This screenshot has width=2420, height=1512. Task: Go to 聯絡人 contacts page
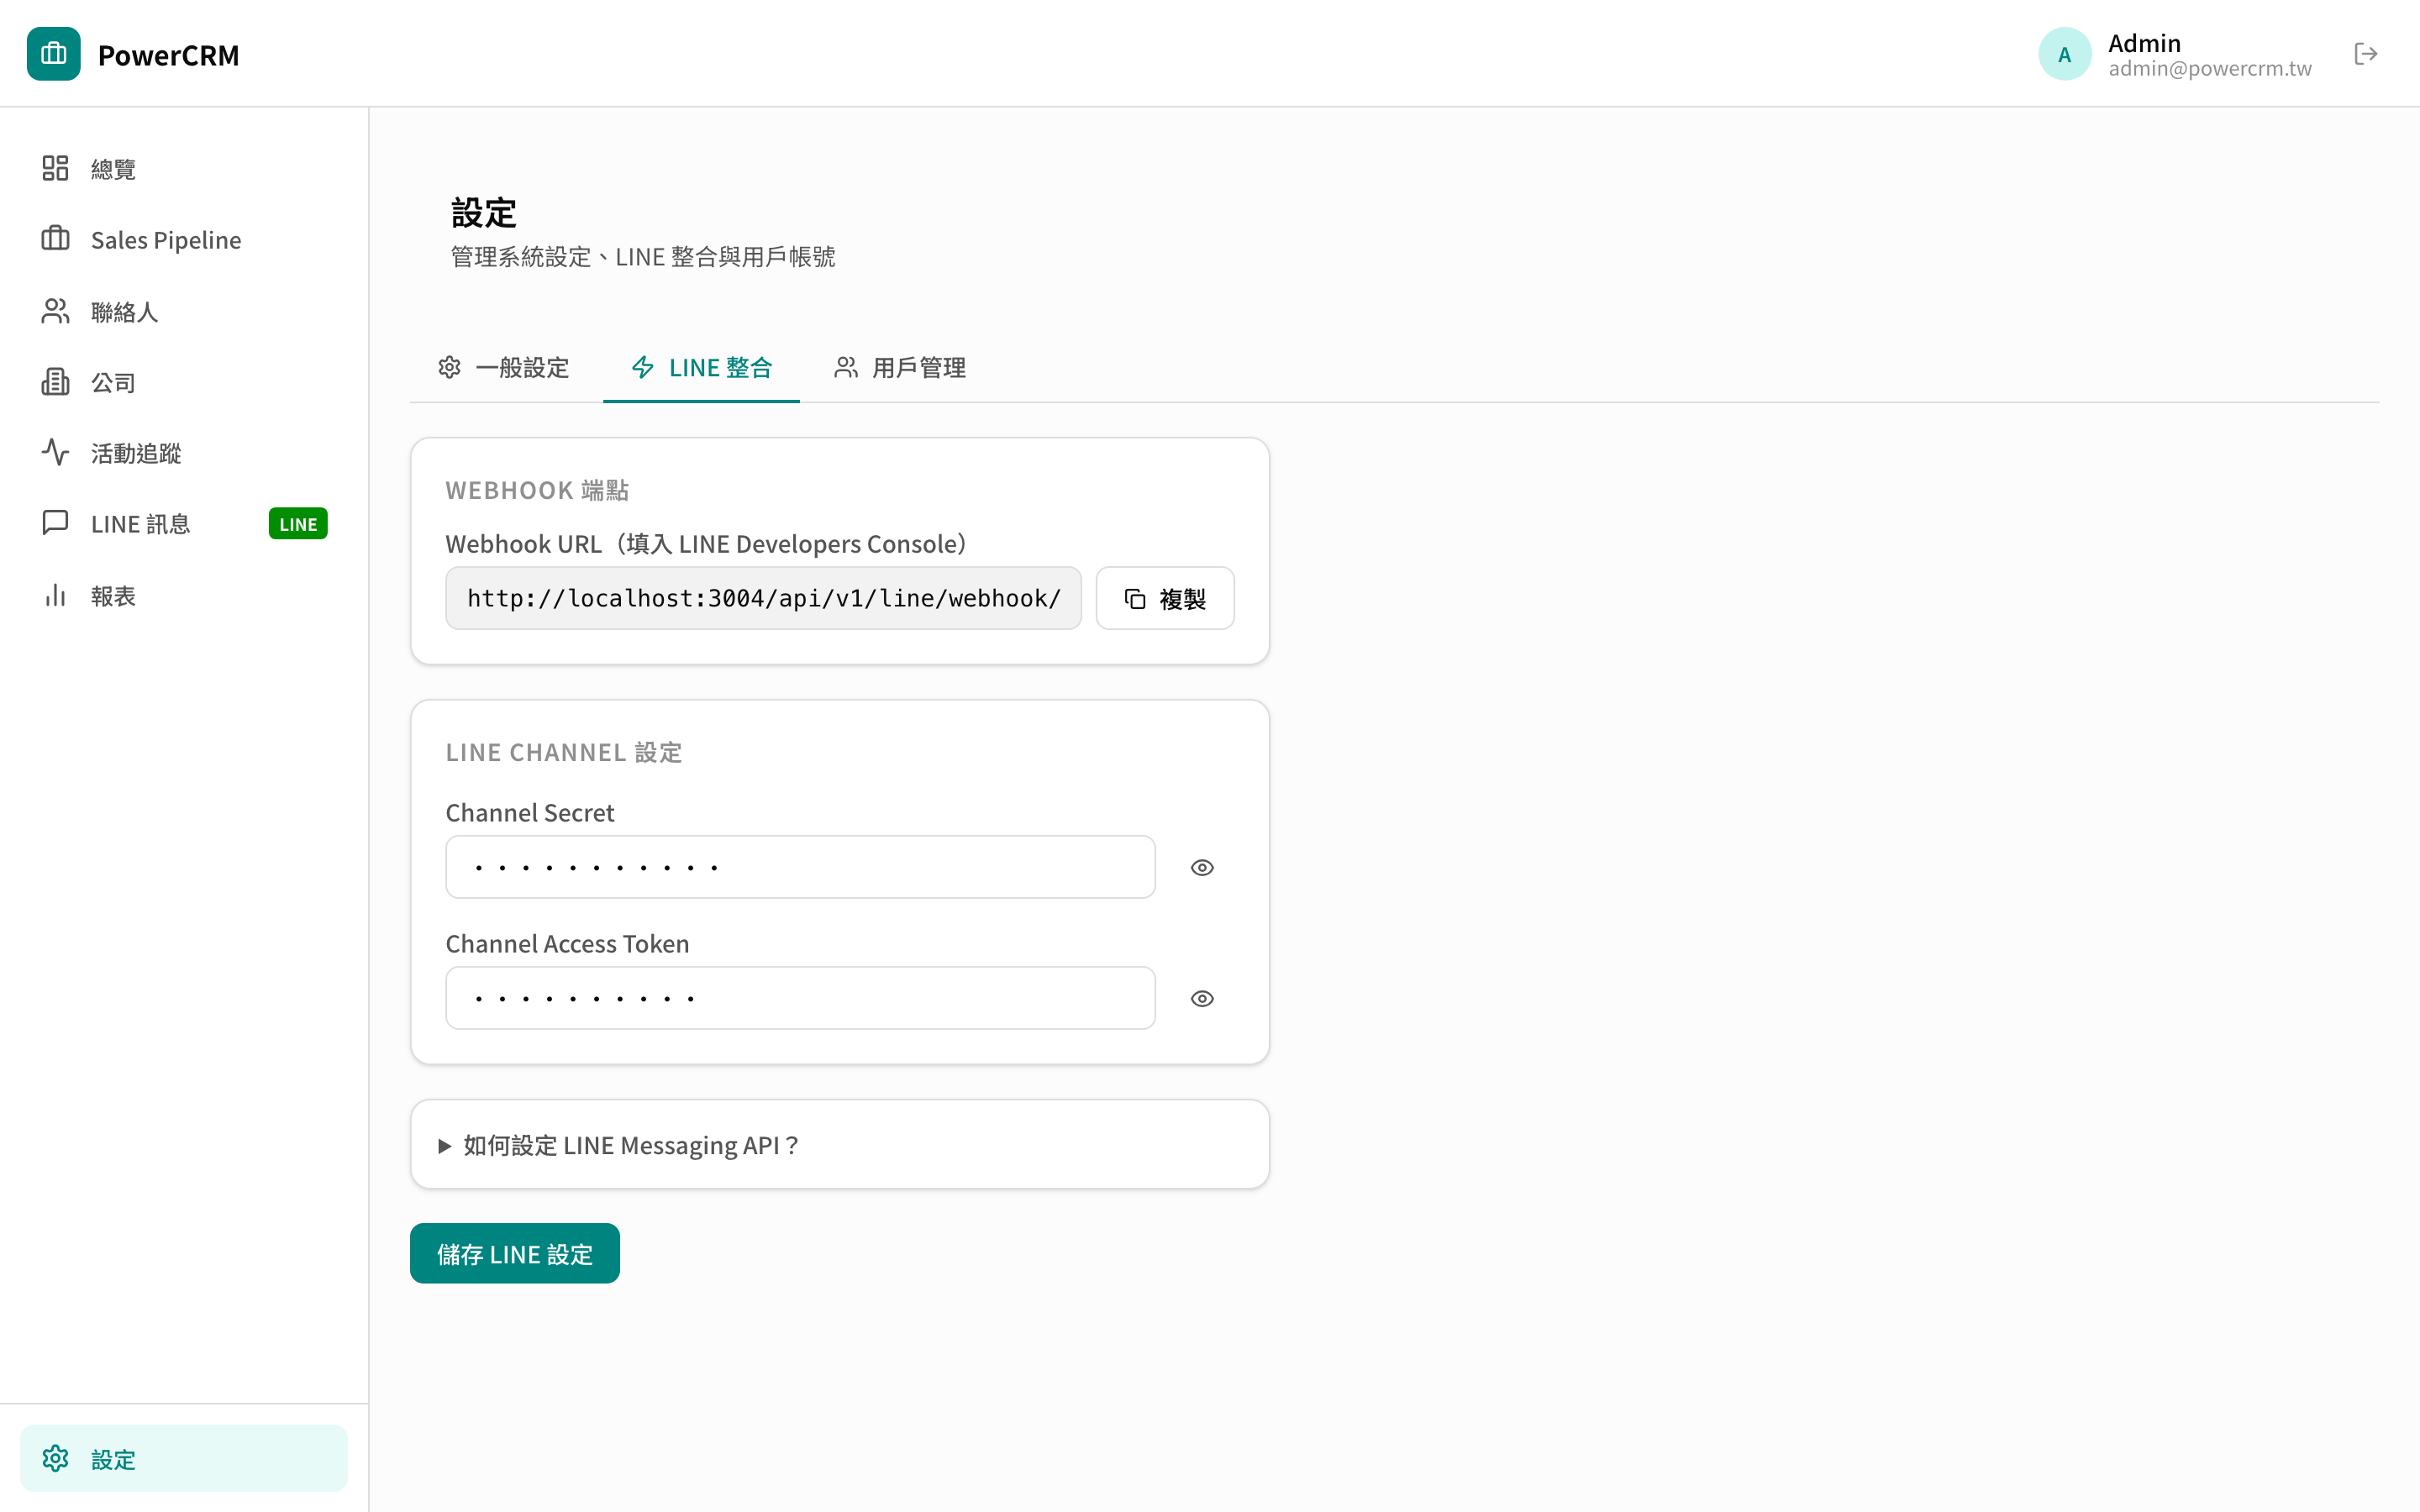tap(124, 312)
